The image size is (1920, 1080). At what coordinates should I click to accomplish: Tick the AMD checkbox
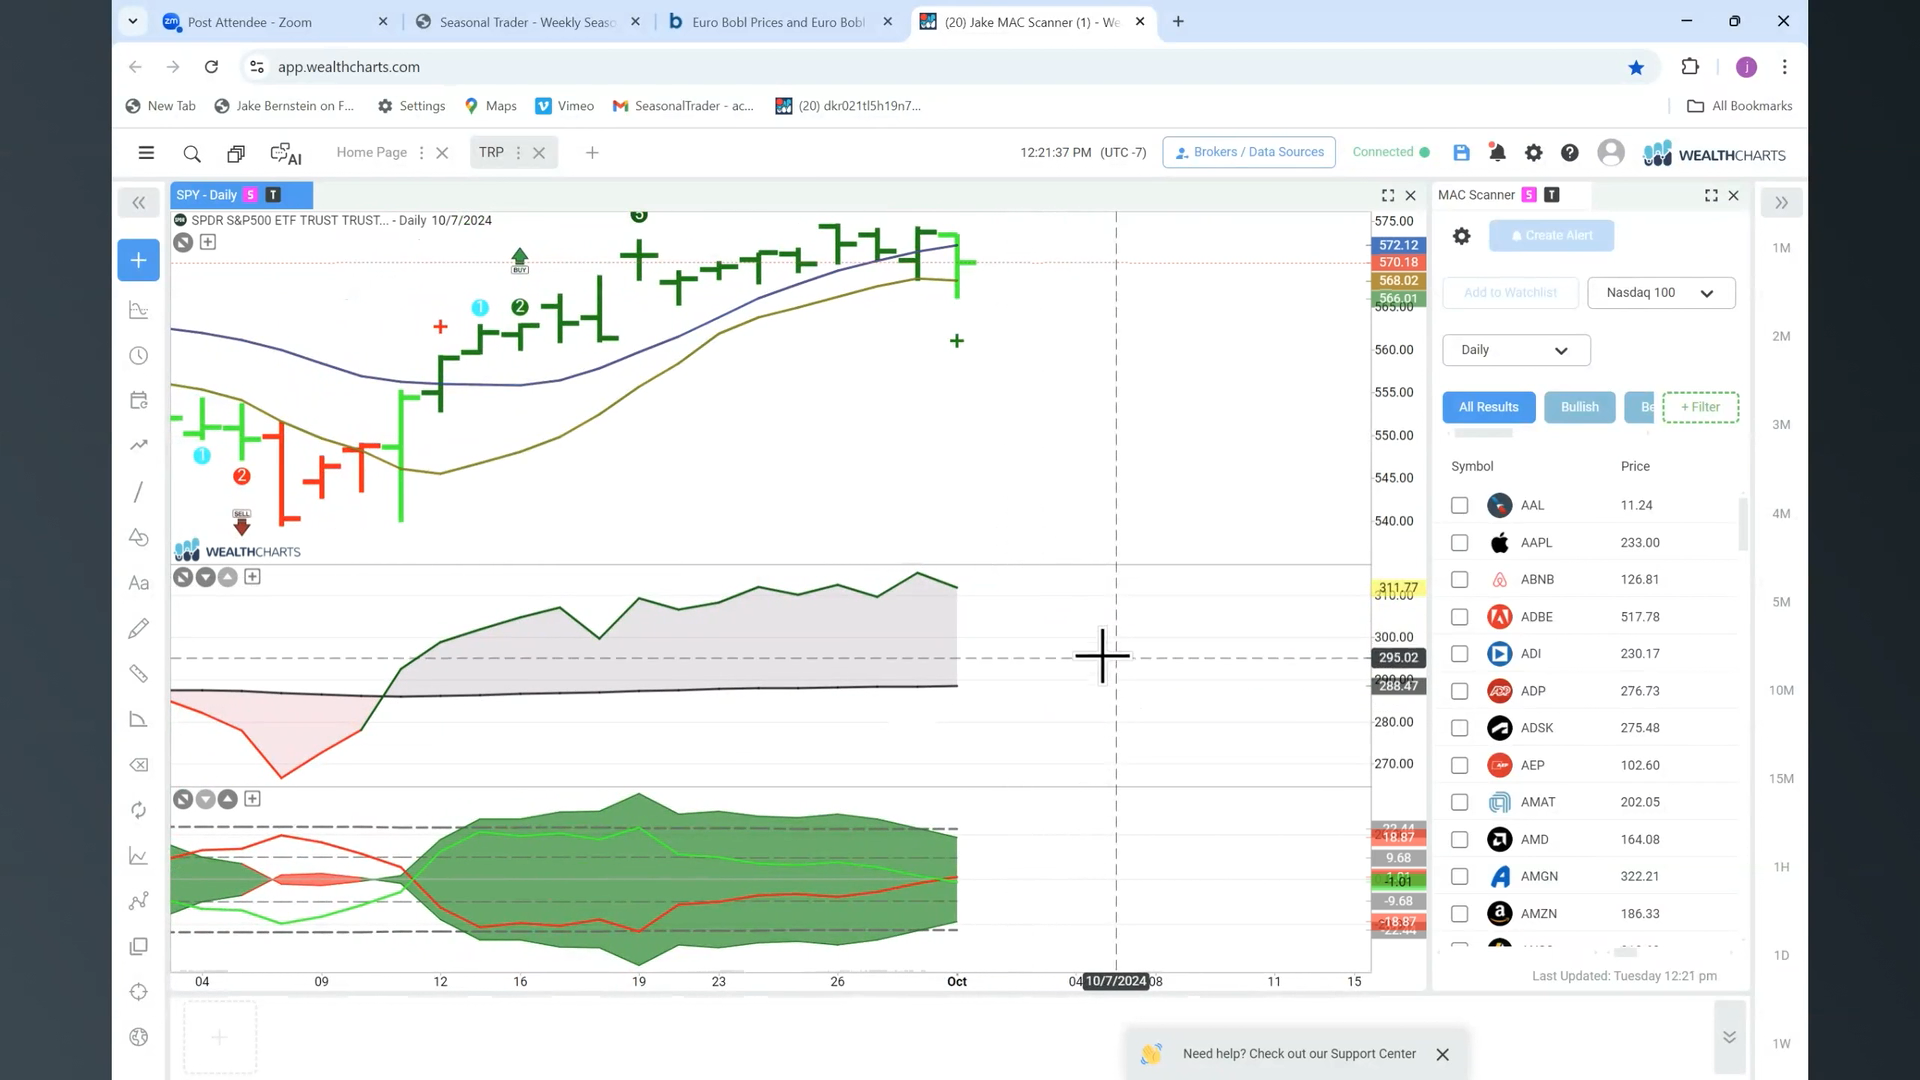1459,840
